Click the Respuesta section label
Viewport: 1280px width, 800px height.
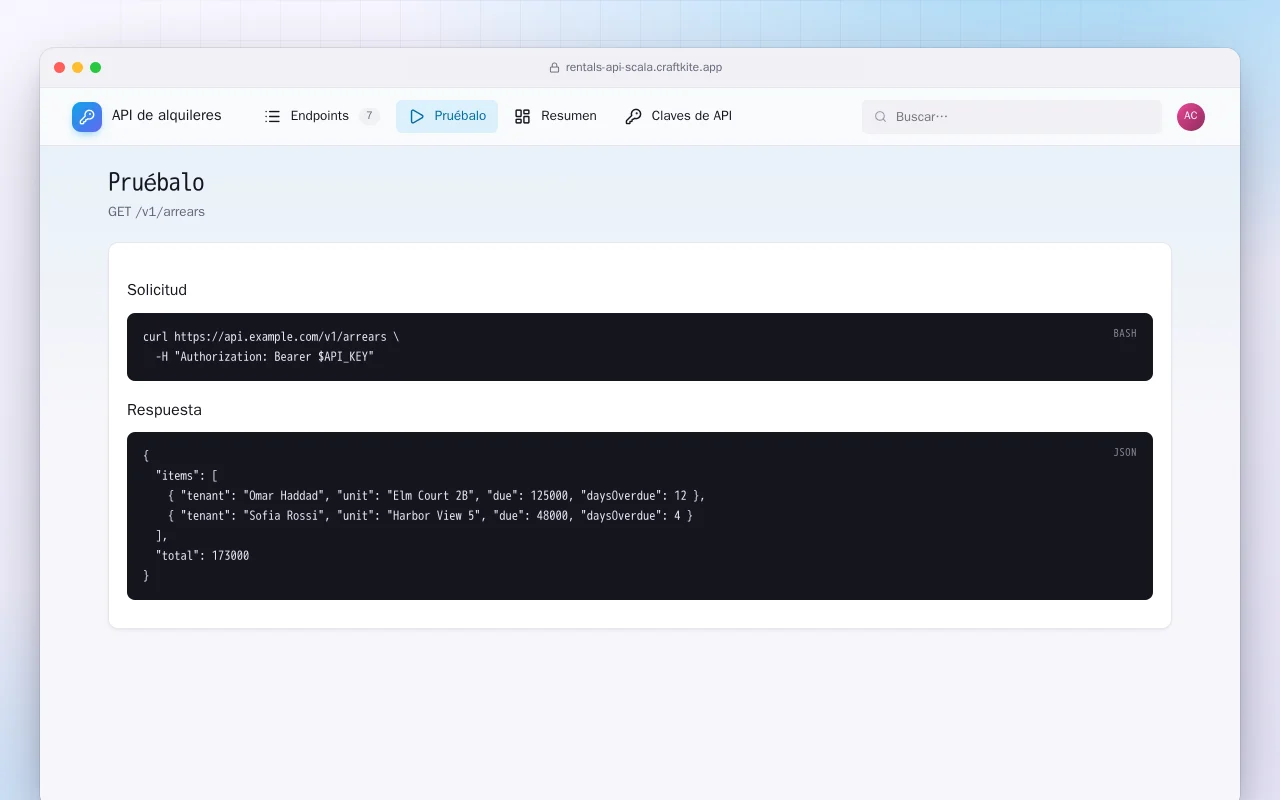pos(164,410)
